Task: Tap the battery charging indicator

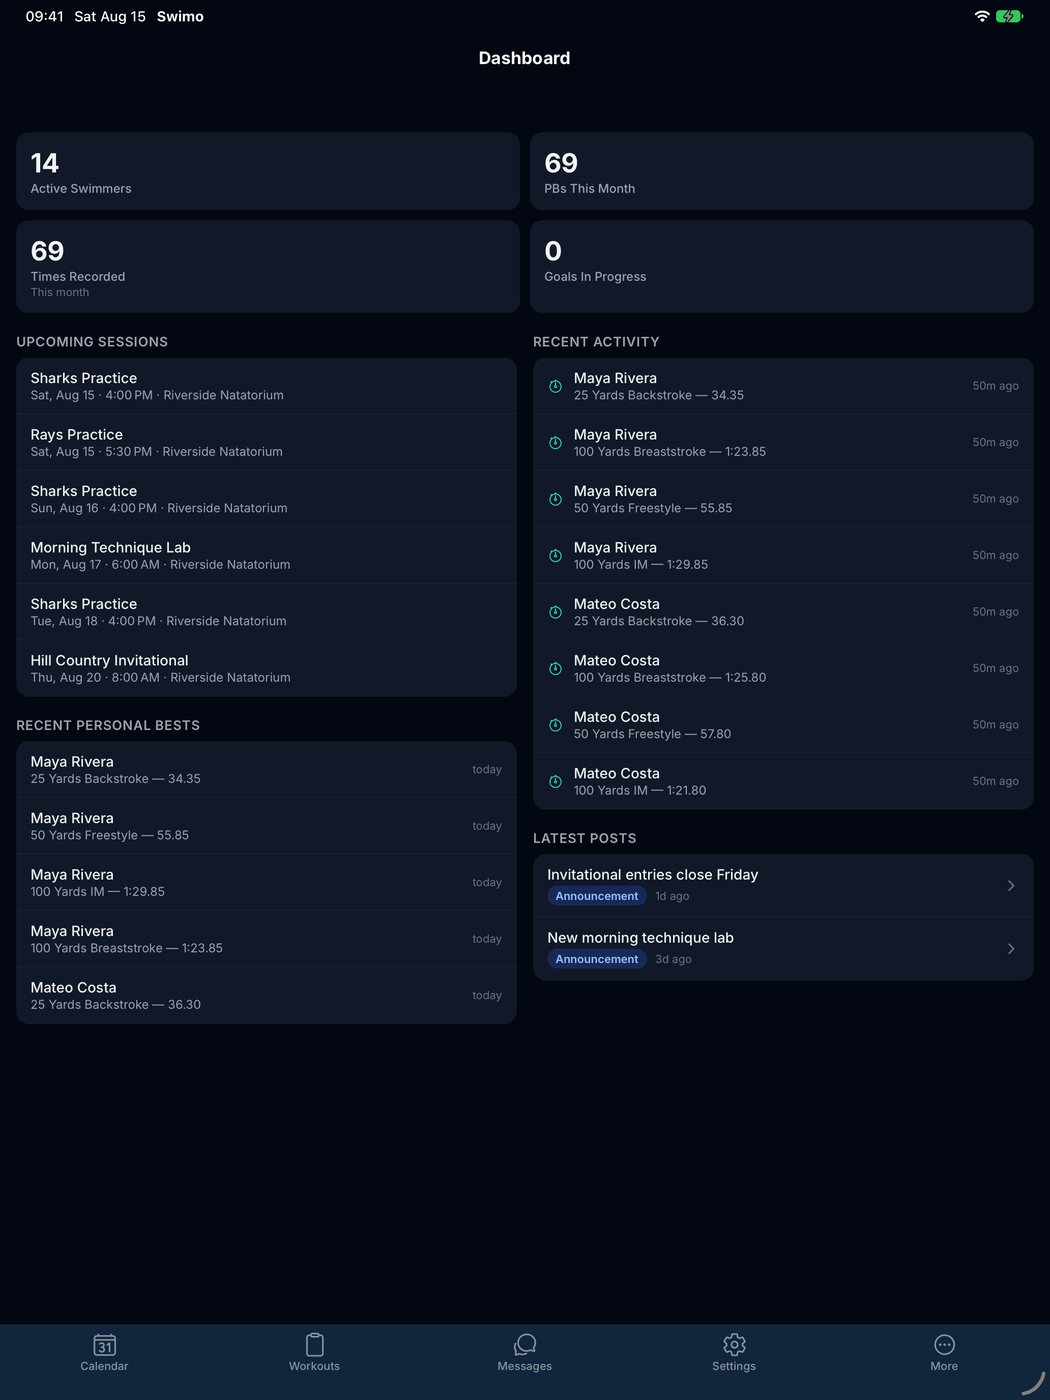Action: coord(1009,16)
